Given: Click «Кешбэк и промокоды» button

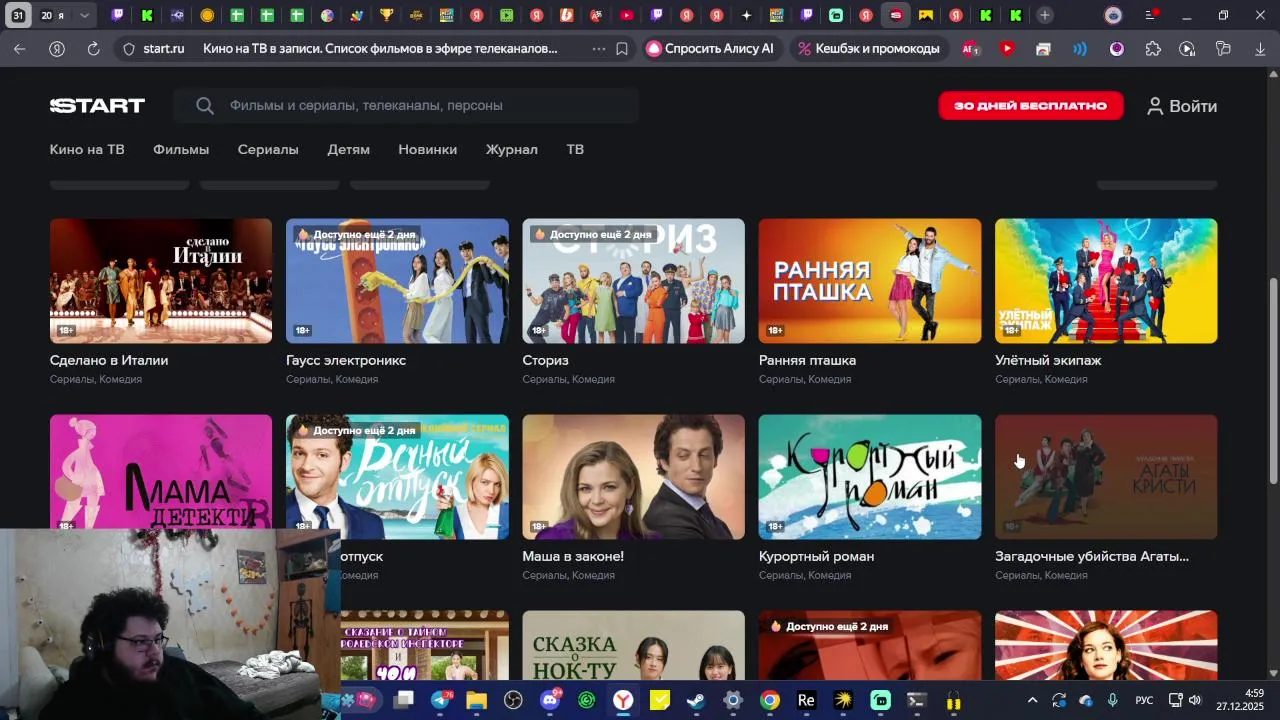Looking at the screenshot, I should (869, 48).
